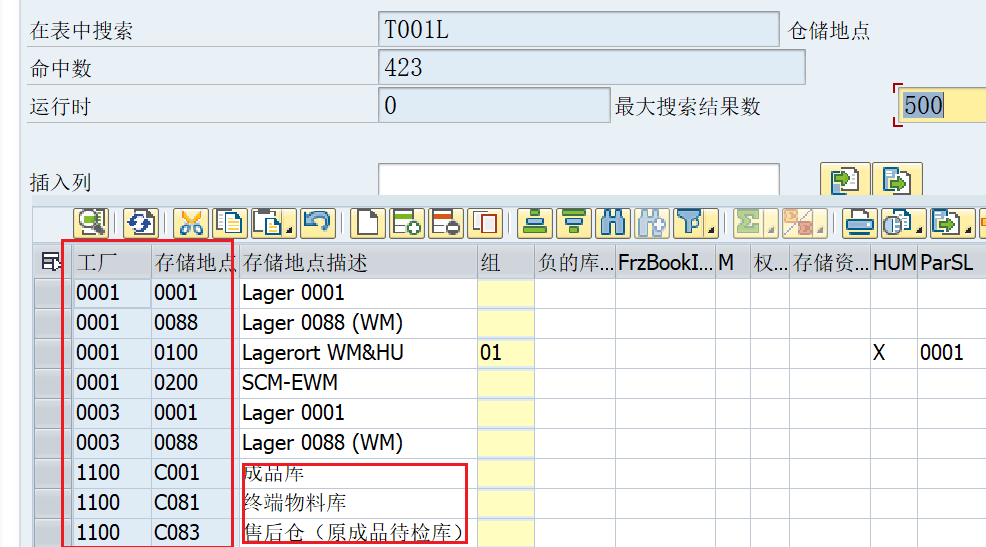Click the empty 插入列 input field

point(579,180)
